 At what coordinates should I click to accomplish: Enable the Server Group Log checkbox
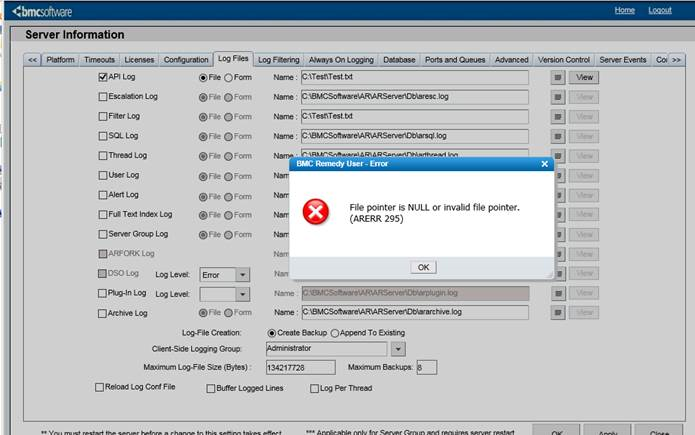[103, 234]
